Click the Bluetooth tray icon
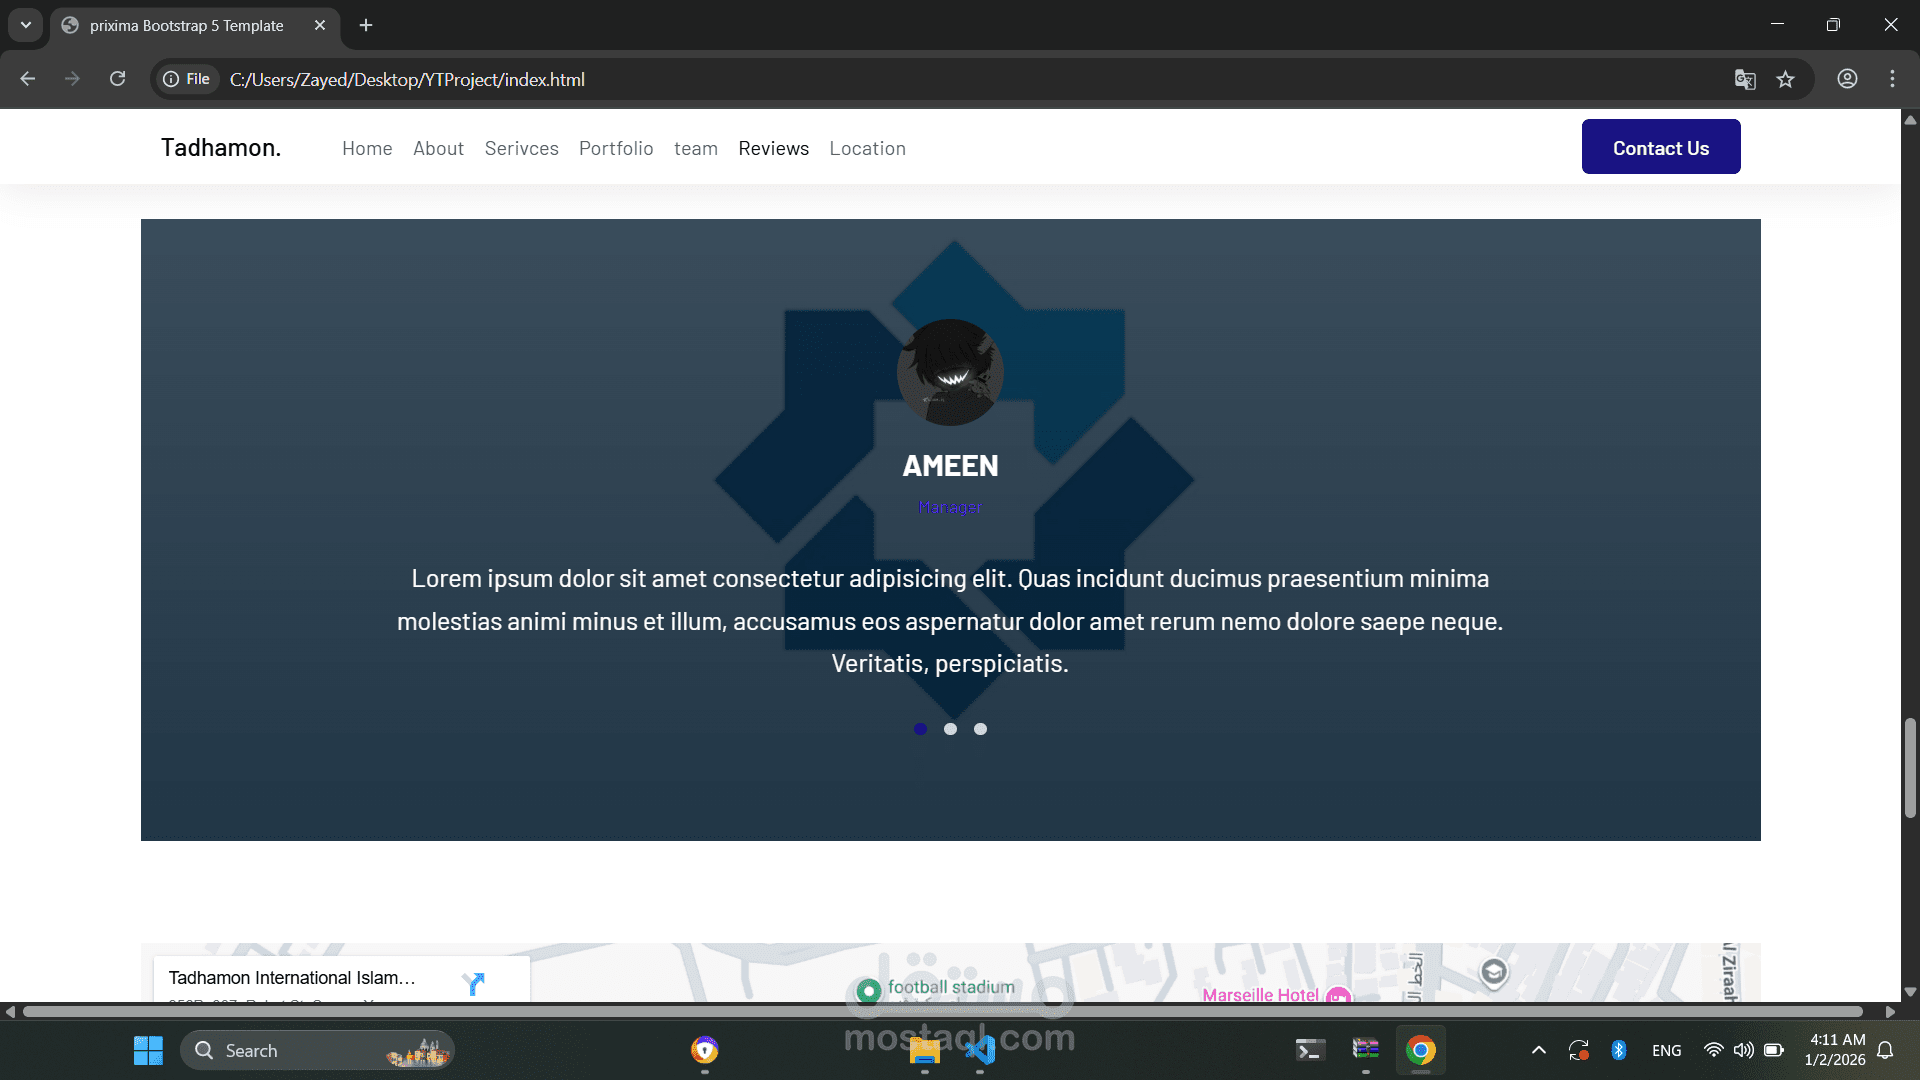 coord(1619,1050)
